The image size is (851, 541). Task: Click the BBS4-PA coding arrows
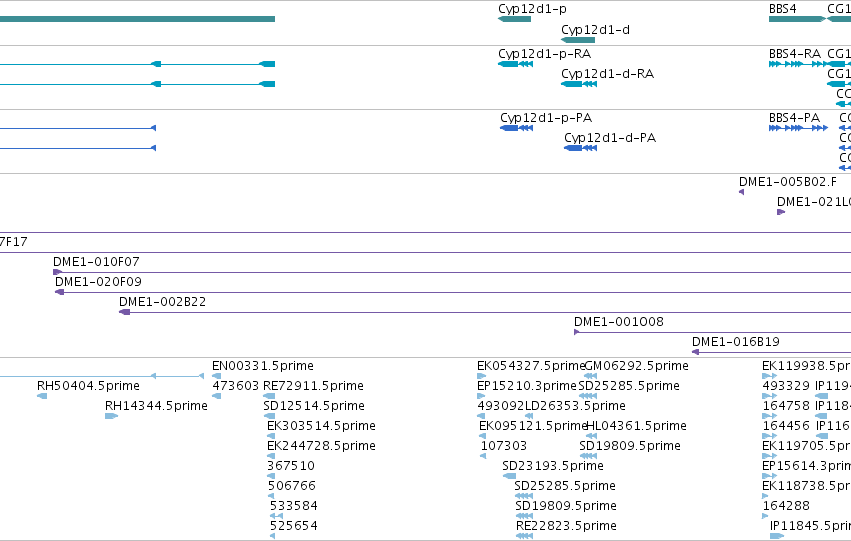pyautogui.click(x=798, y=128)
